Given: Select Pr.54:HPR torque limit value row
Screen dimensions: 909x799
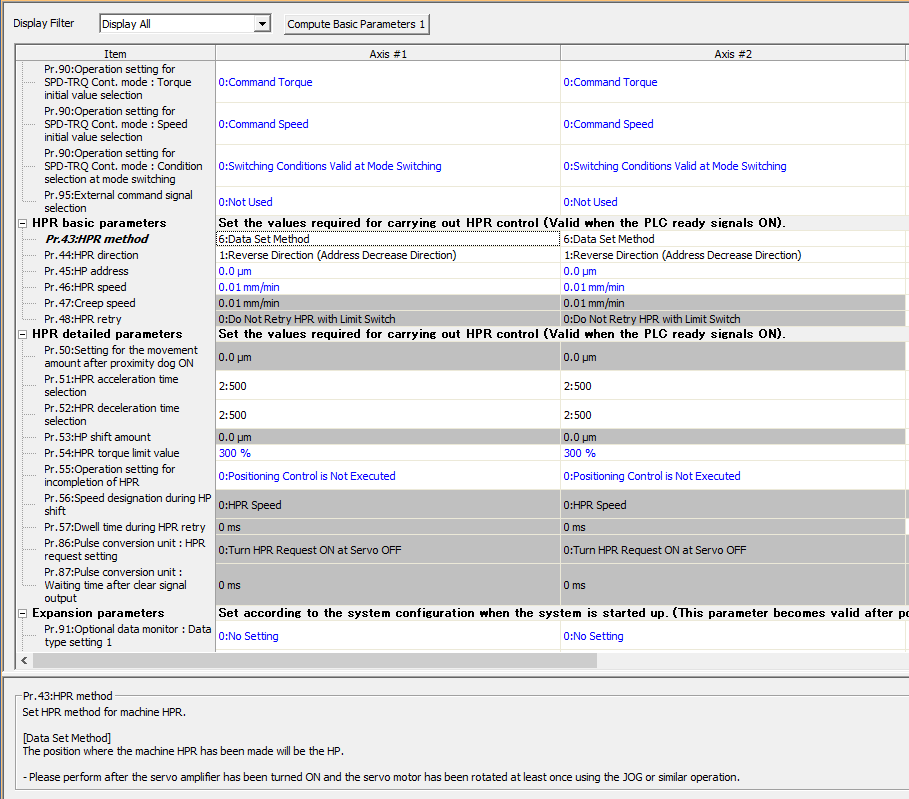Looking at the screenshot, I should tap(112, 453).
